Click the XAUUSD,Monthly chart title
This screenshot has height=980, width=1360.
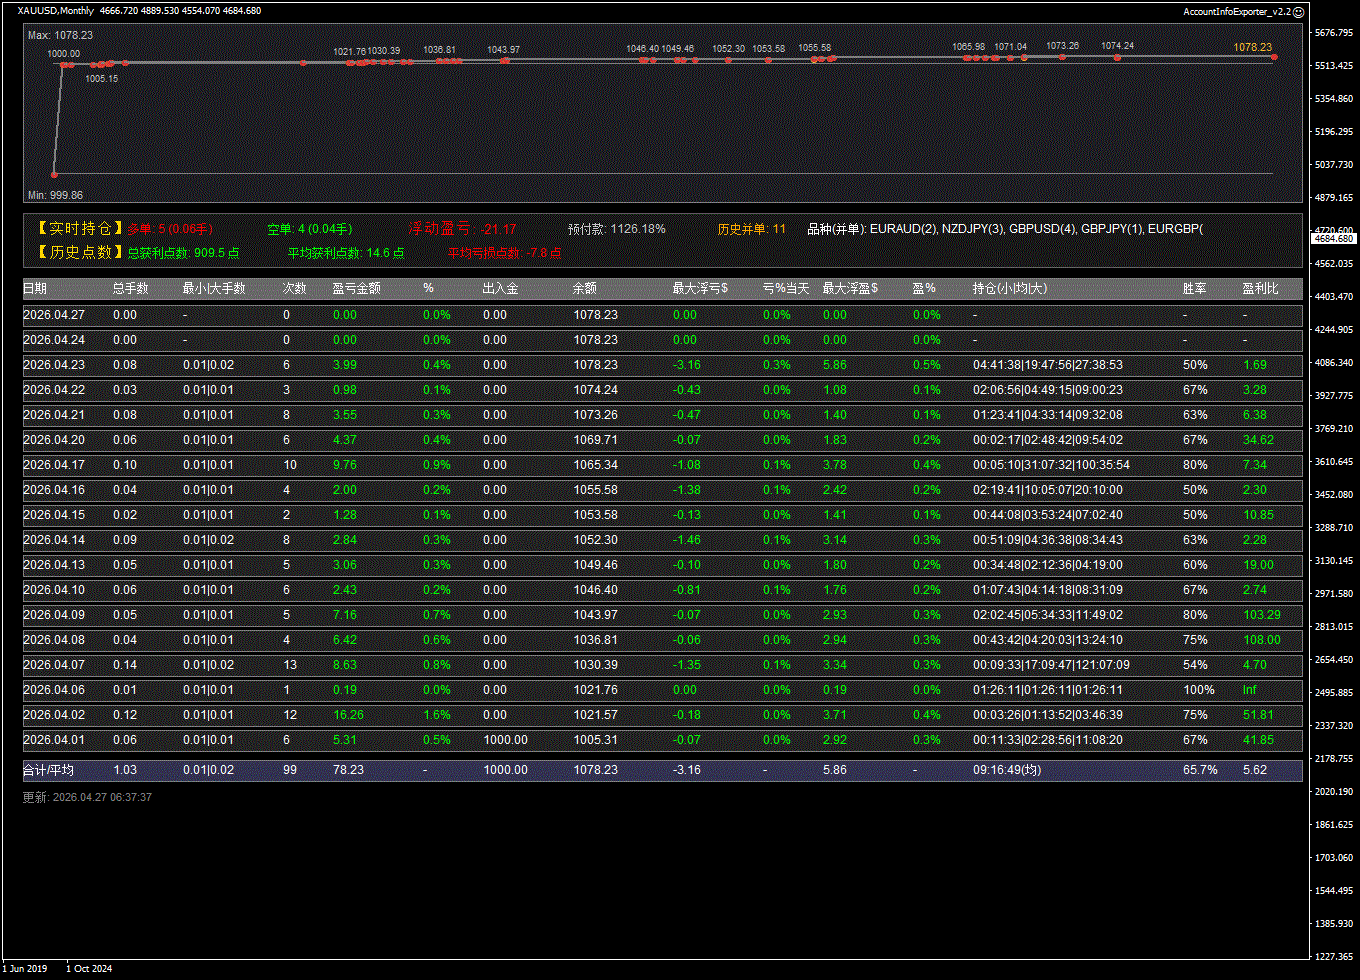click(56, 11)
